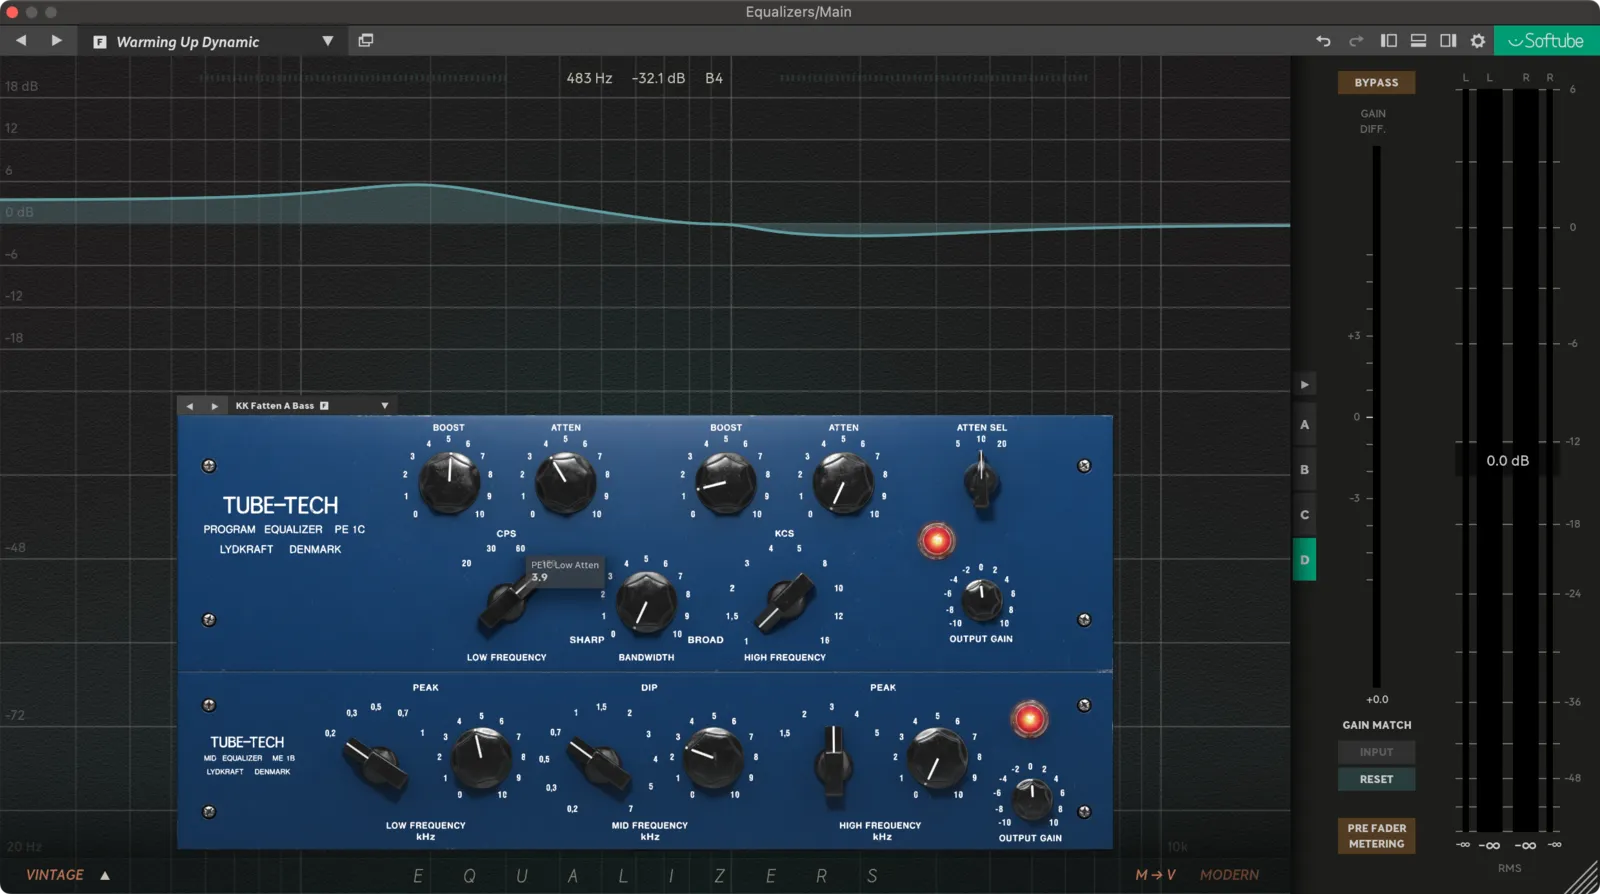This screenshot has width=1600, height=894.
Task: Click the 0.0 dB meter readout
Action: (1507, 461)
